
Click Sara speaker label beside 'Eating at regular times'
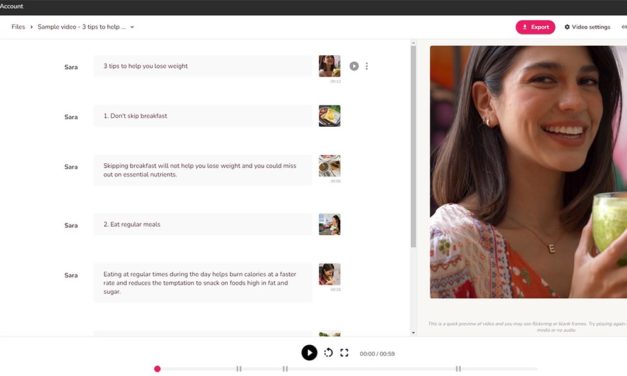click(x=71, y=275)
